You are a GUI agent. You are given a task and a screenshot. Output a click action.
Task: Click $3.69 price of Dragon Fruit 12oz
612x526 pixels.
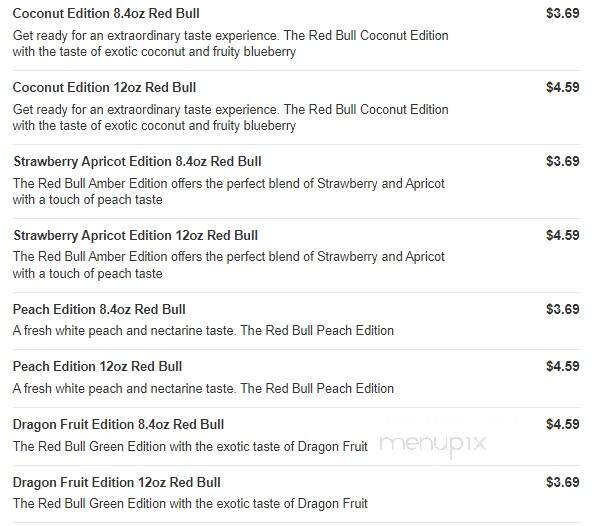pyautogui.click(x=562, y=482)
